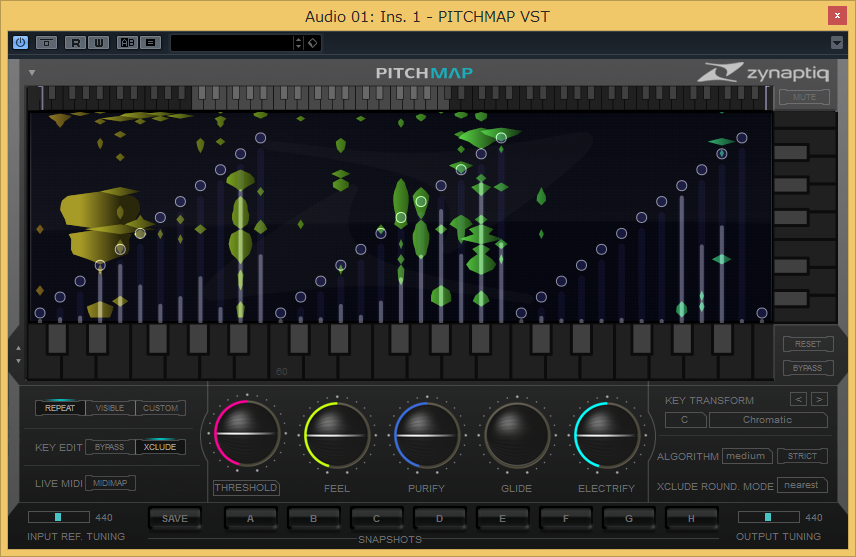Open the preset name field in the header

[232, 43]
